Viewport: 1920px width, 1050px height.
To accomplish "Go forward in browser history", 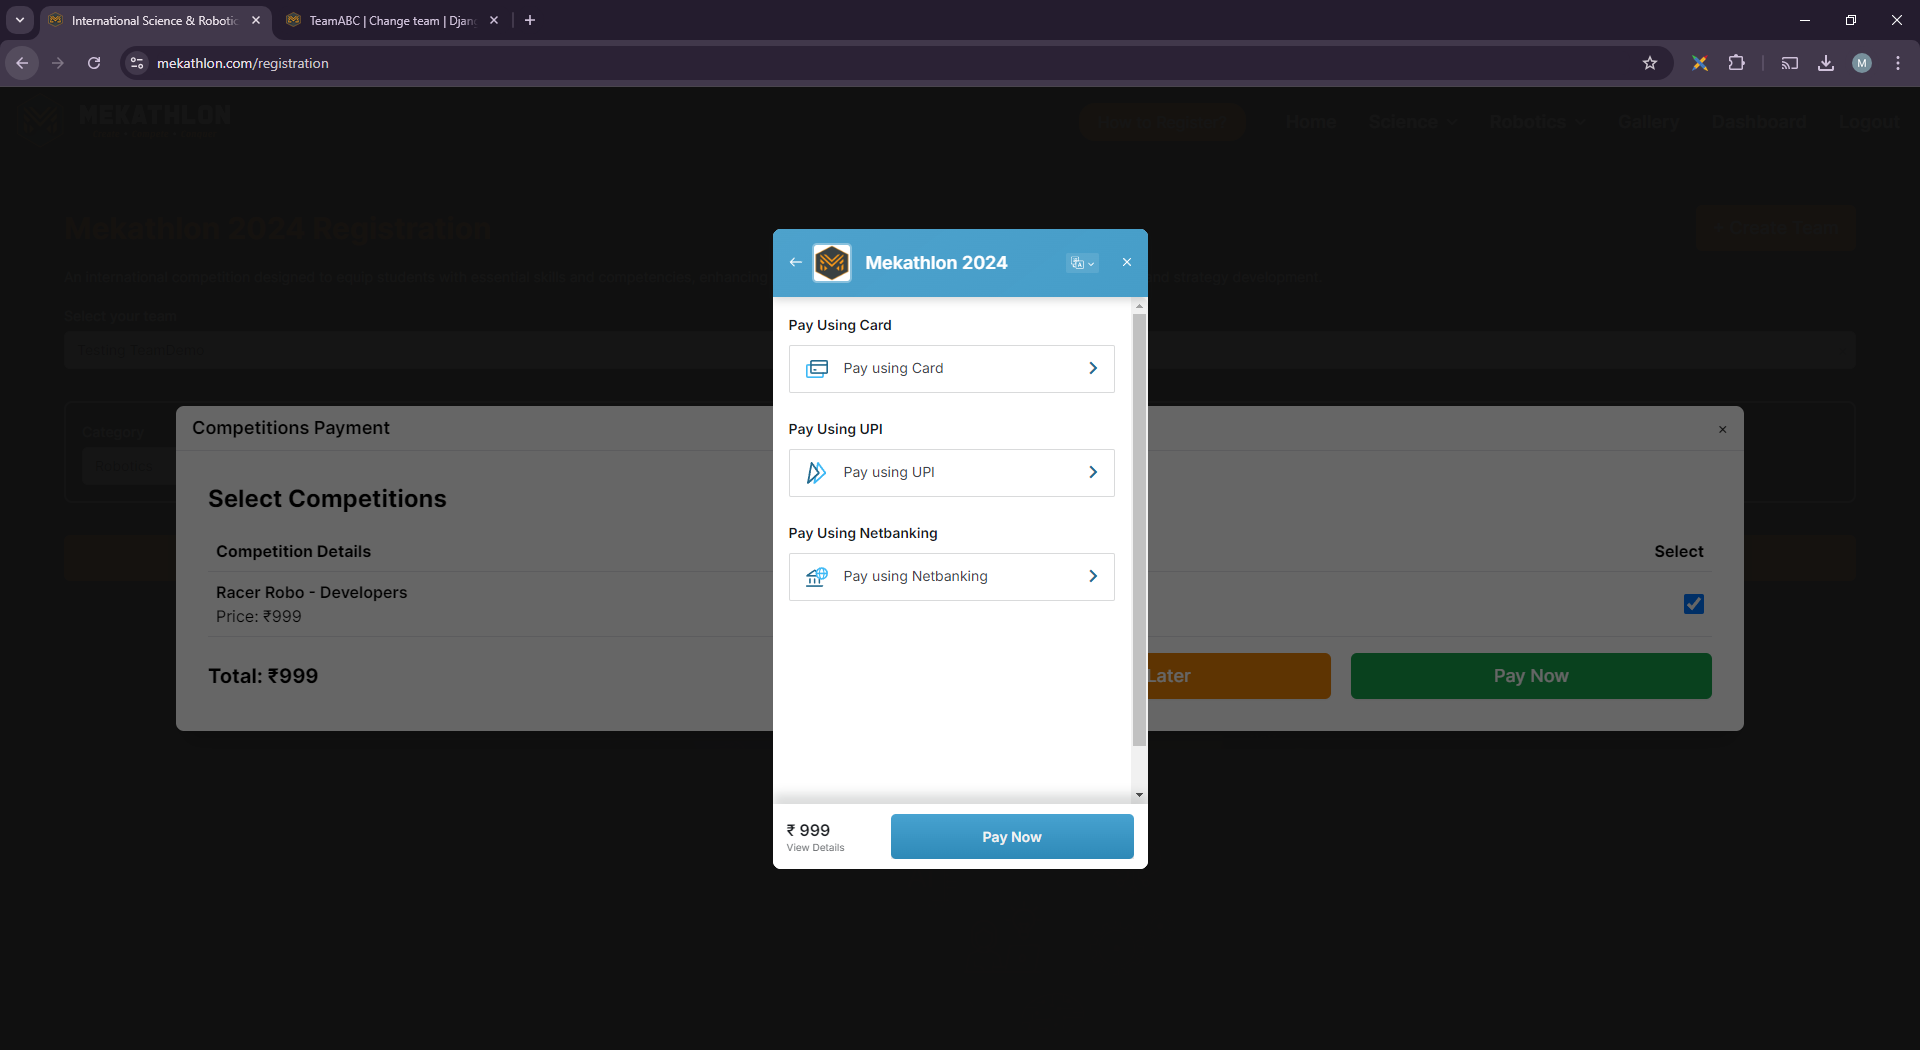I will pos(58,63).
